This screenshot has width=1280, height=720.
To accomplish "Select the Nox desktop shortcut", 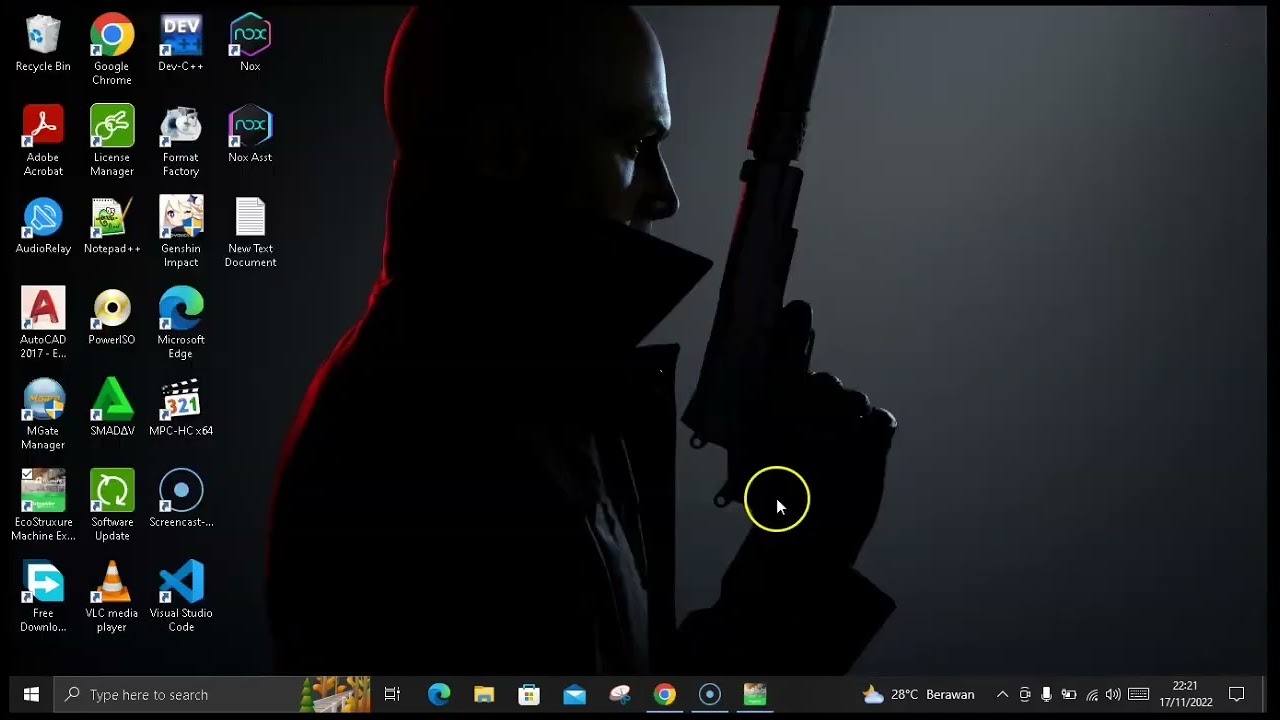I will pyautogui.click(x=250, y=43).
